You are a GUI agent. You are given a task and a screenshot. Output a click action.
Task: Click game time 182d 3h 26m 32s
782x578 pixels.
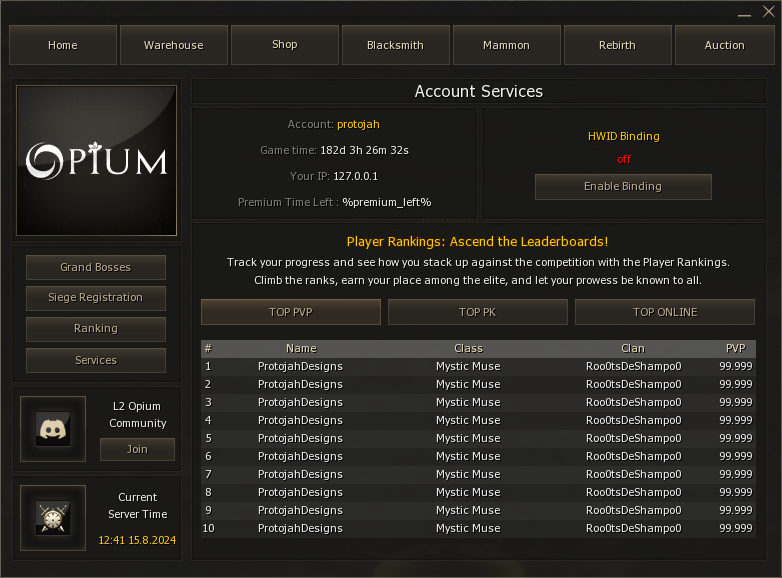coord(365,150)
